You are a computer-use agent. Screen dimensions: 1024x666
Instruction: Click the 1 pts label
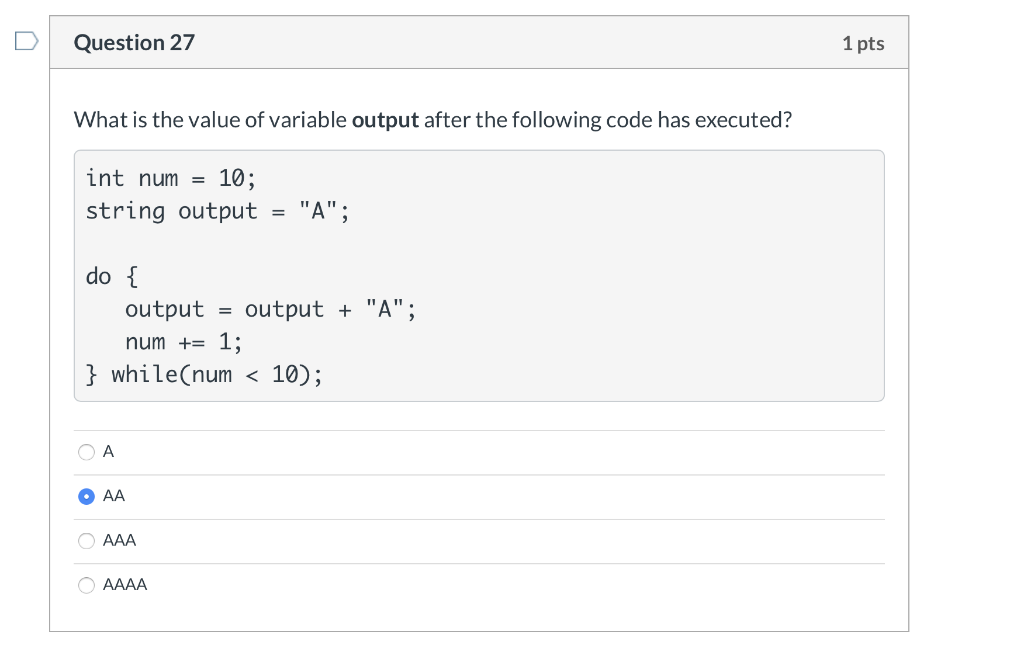pos(863,43)
